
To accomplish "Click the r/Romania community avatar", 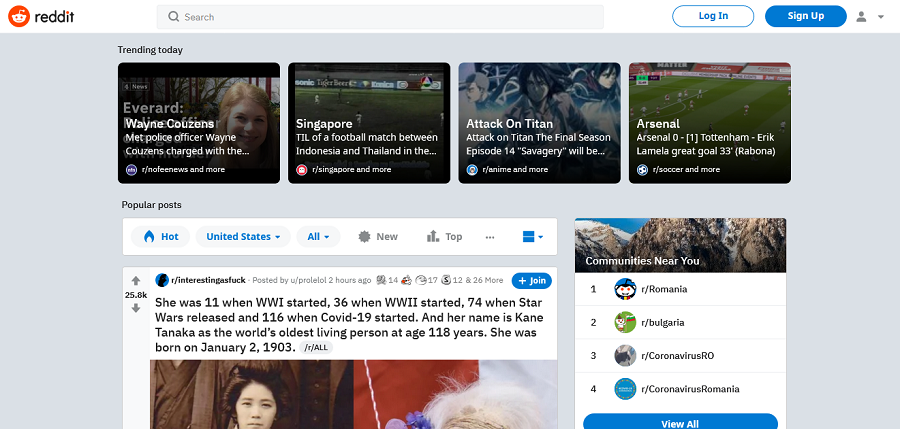I will coord(625,289).
